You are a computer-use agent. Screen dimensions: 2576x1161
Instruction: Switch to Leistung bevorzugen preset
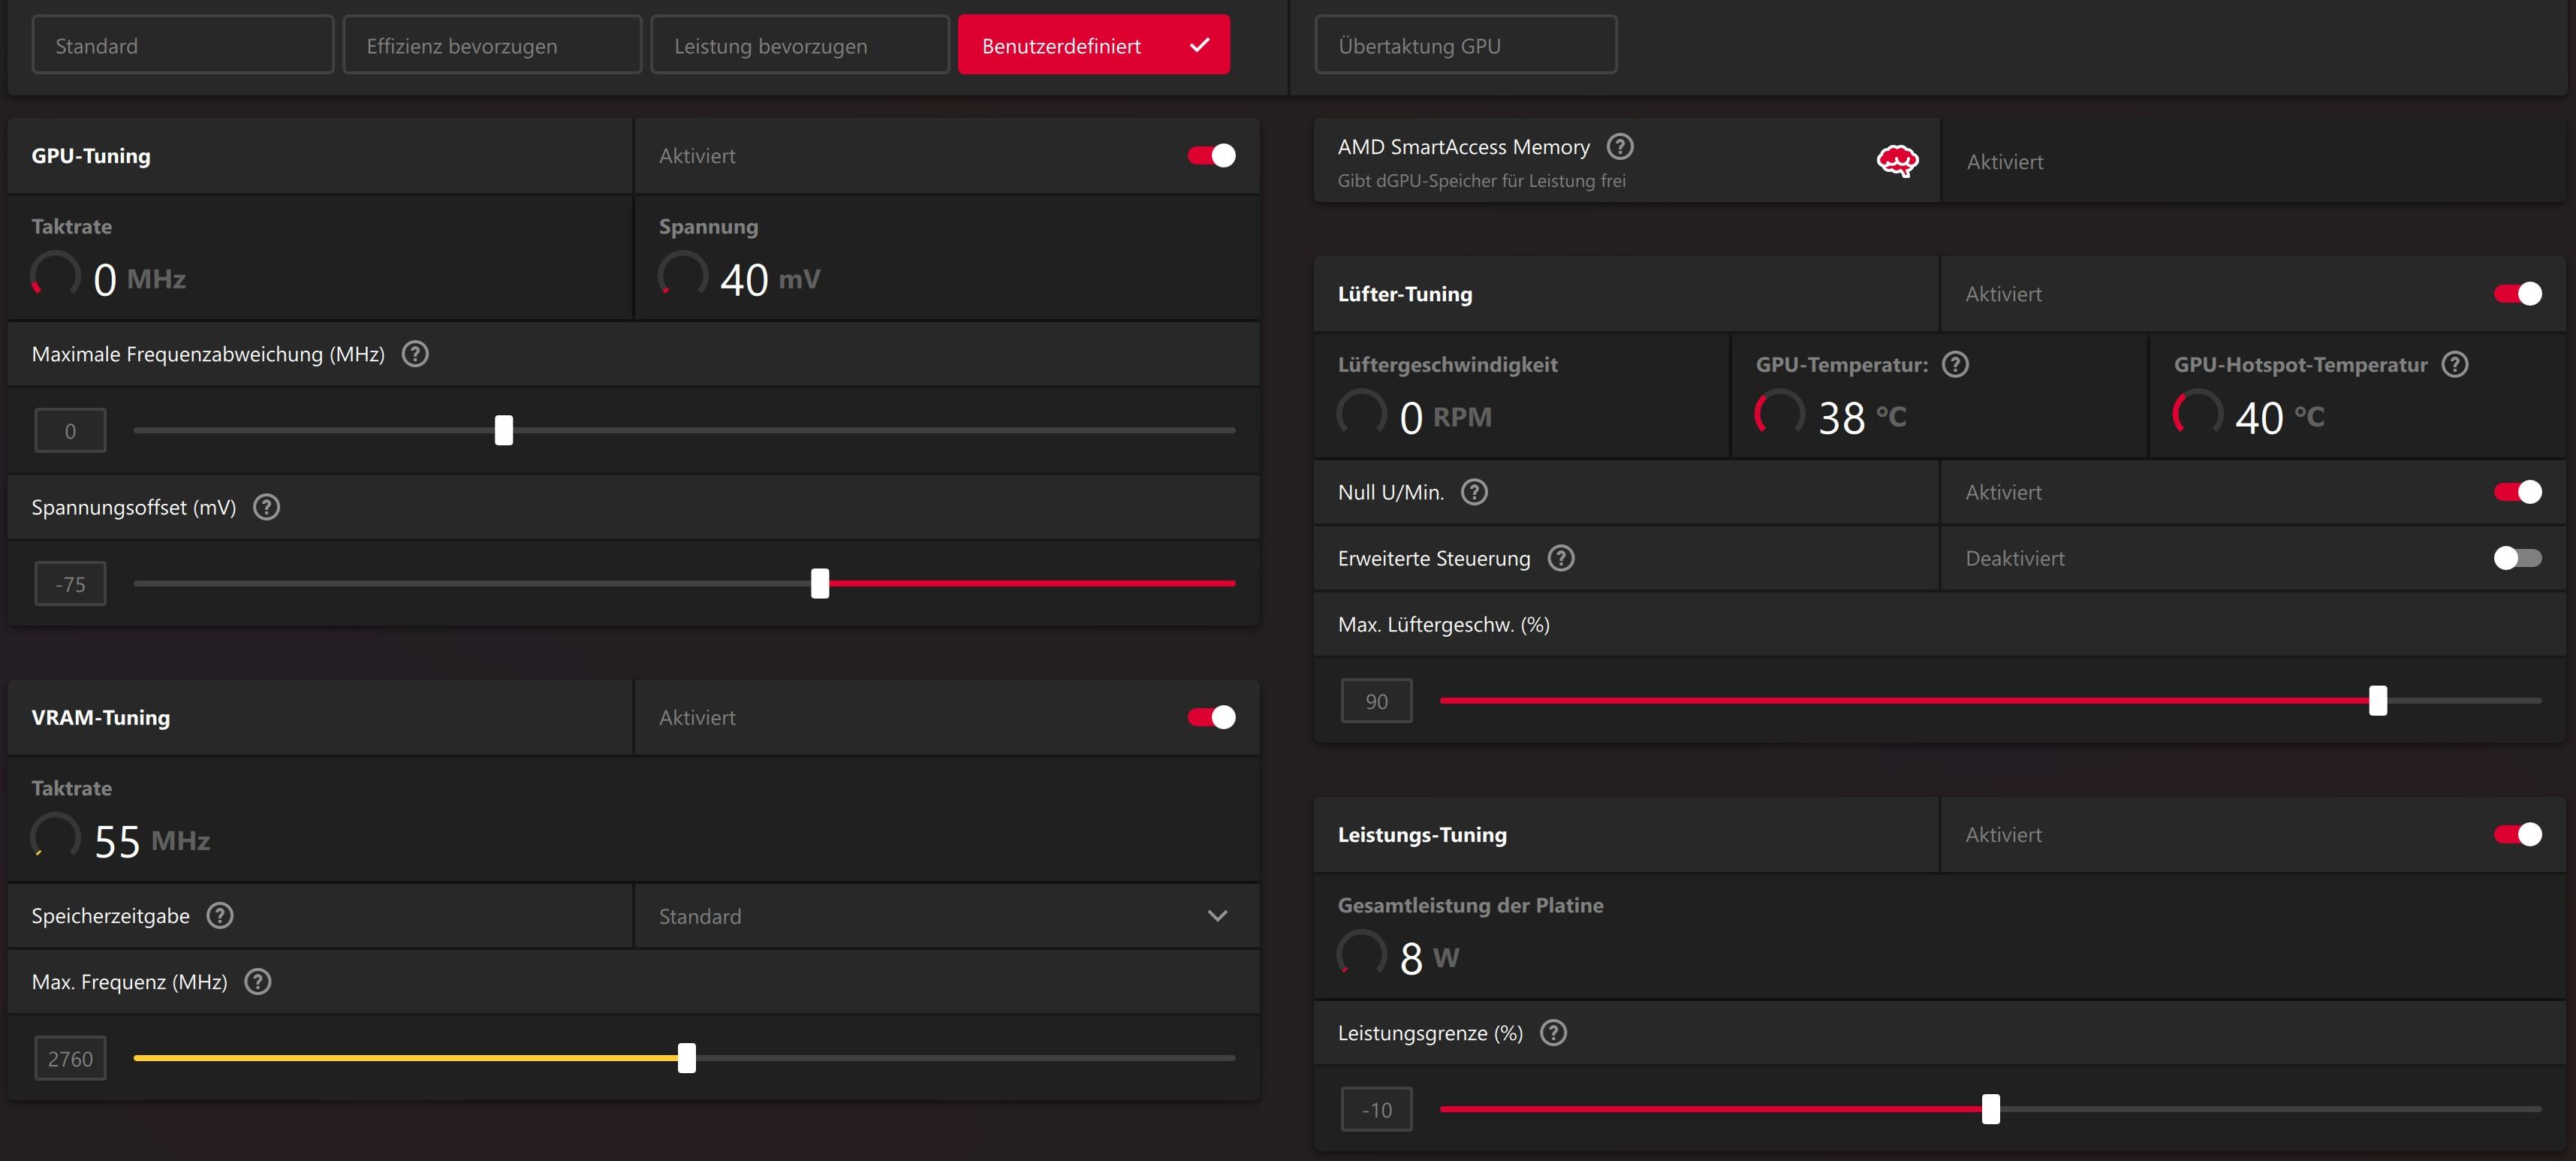pyautogui.click(x=799, y=45)
